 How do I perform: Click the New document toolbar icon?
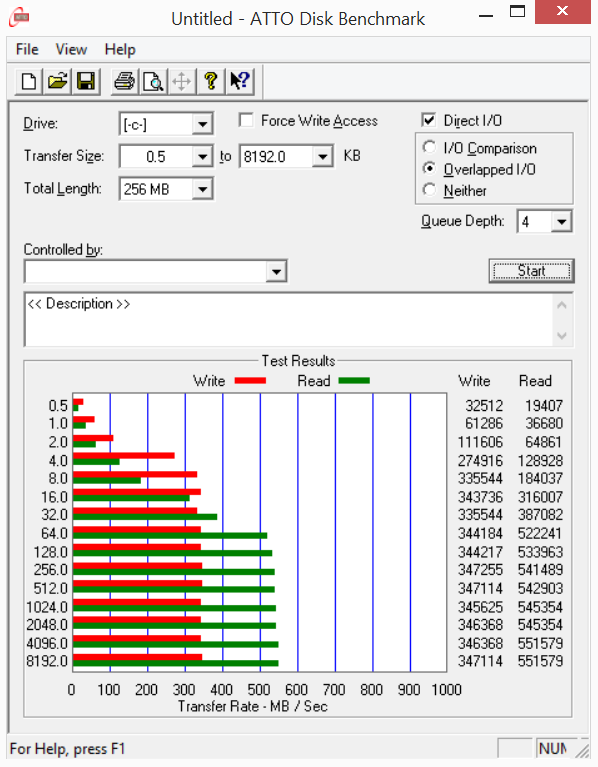click(29, 81)
